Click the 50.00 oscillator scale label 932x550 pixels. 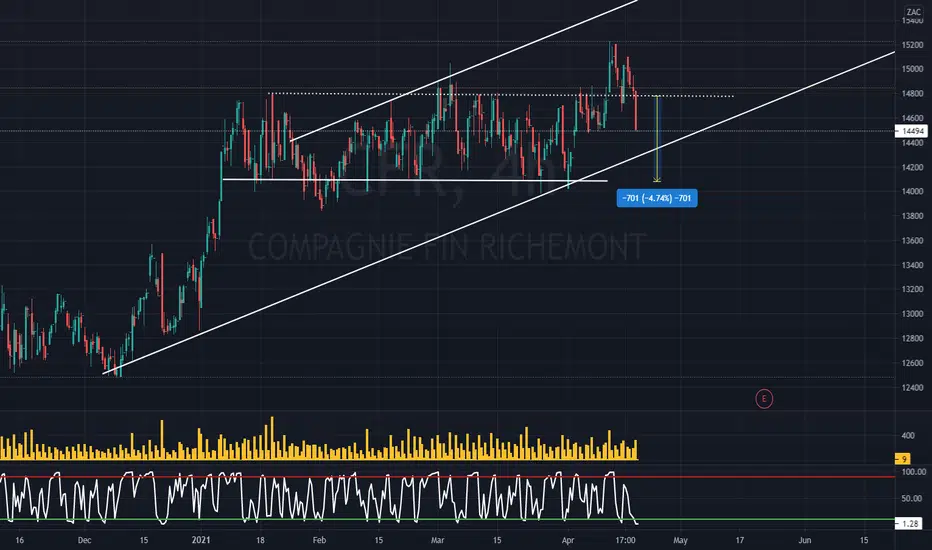(x=911, y=498)
